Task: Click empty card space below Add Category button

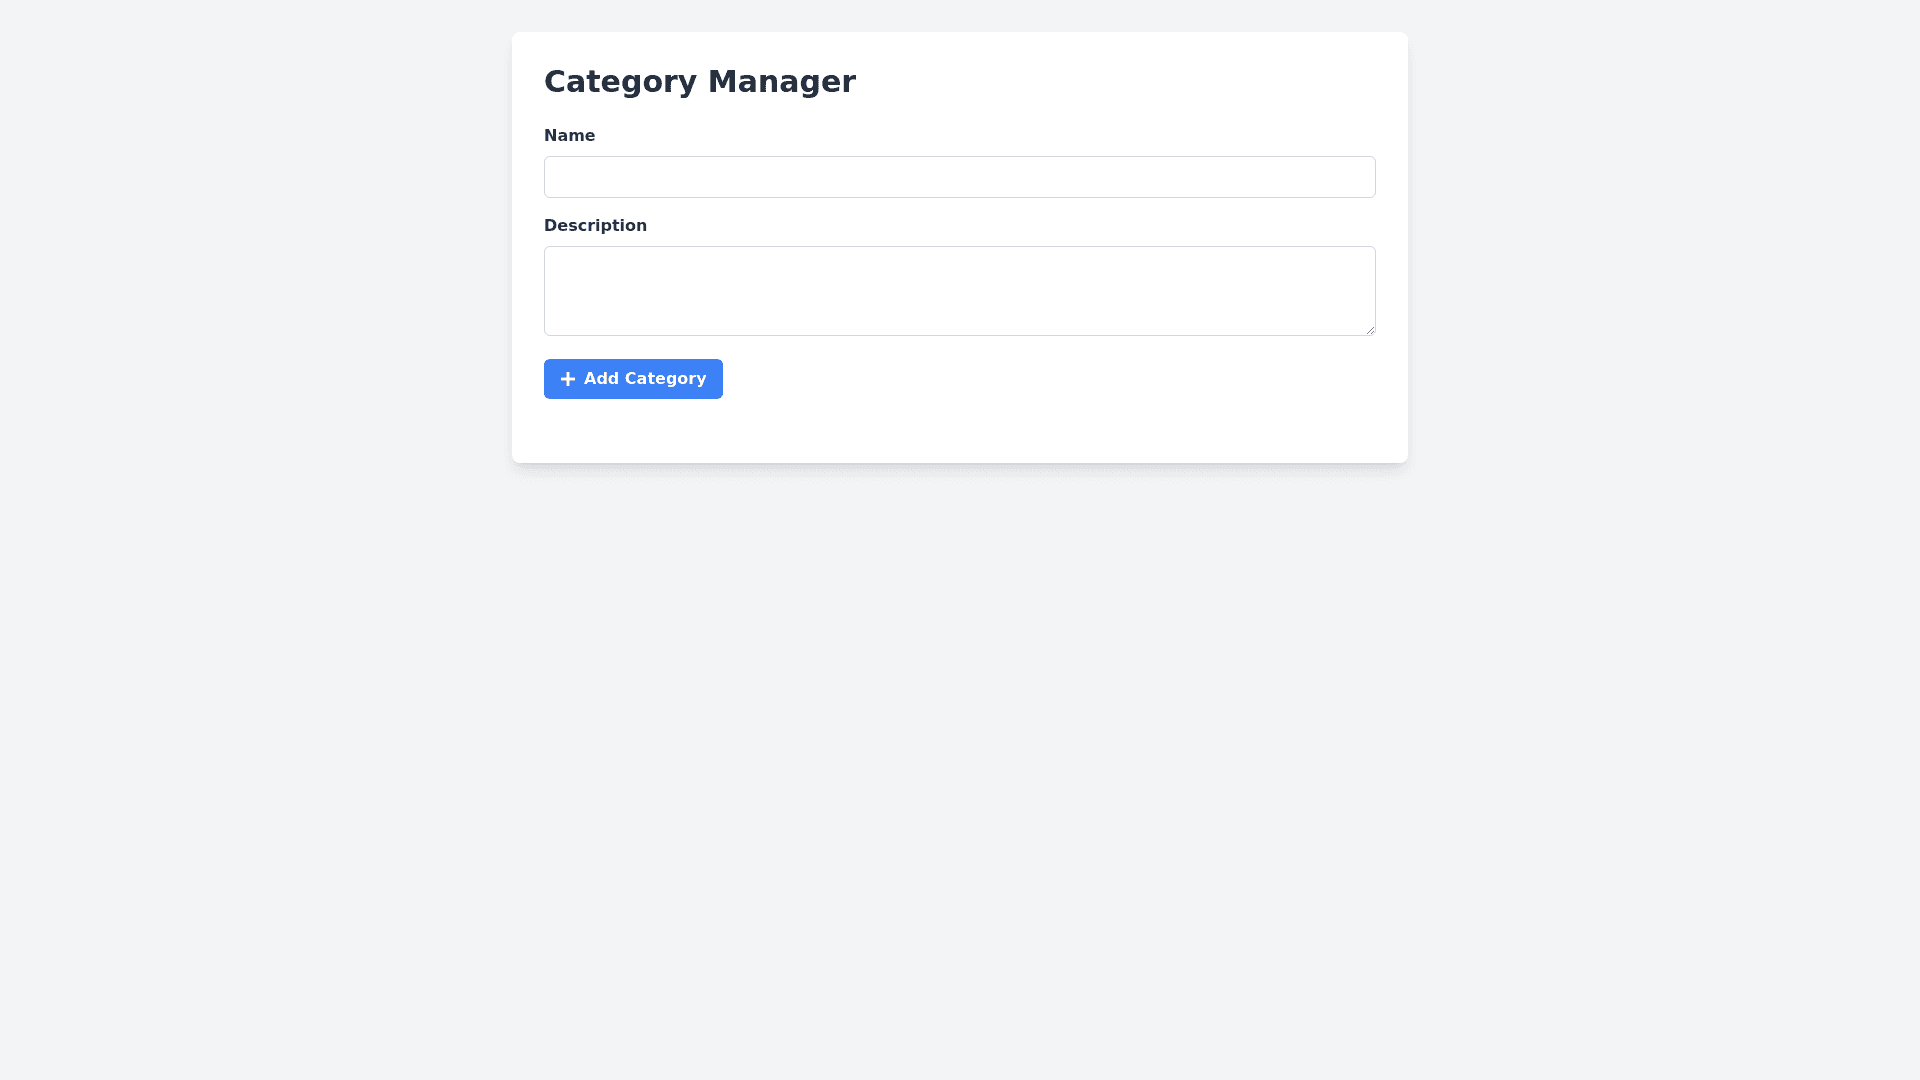Action: (634, 432)
